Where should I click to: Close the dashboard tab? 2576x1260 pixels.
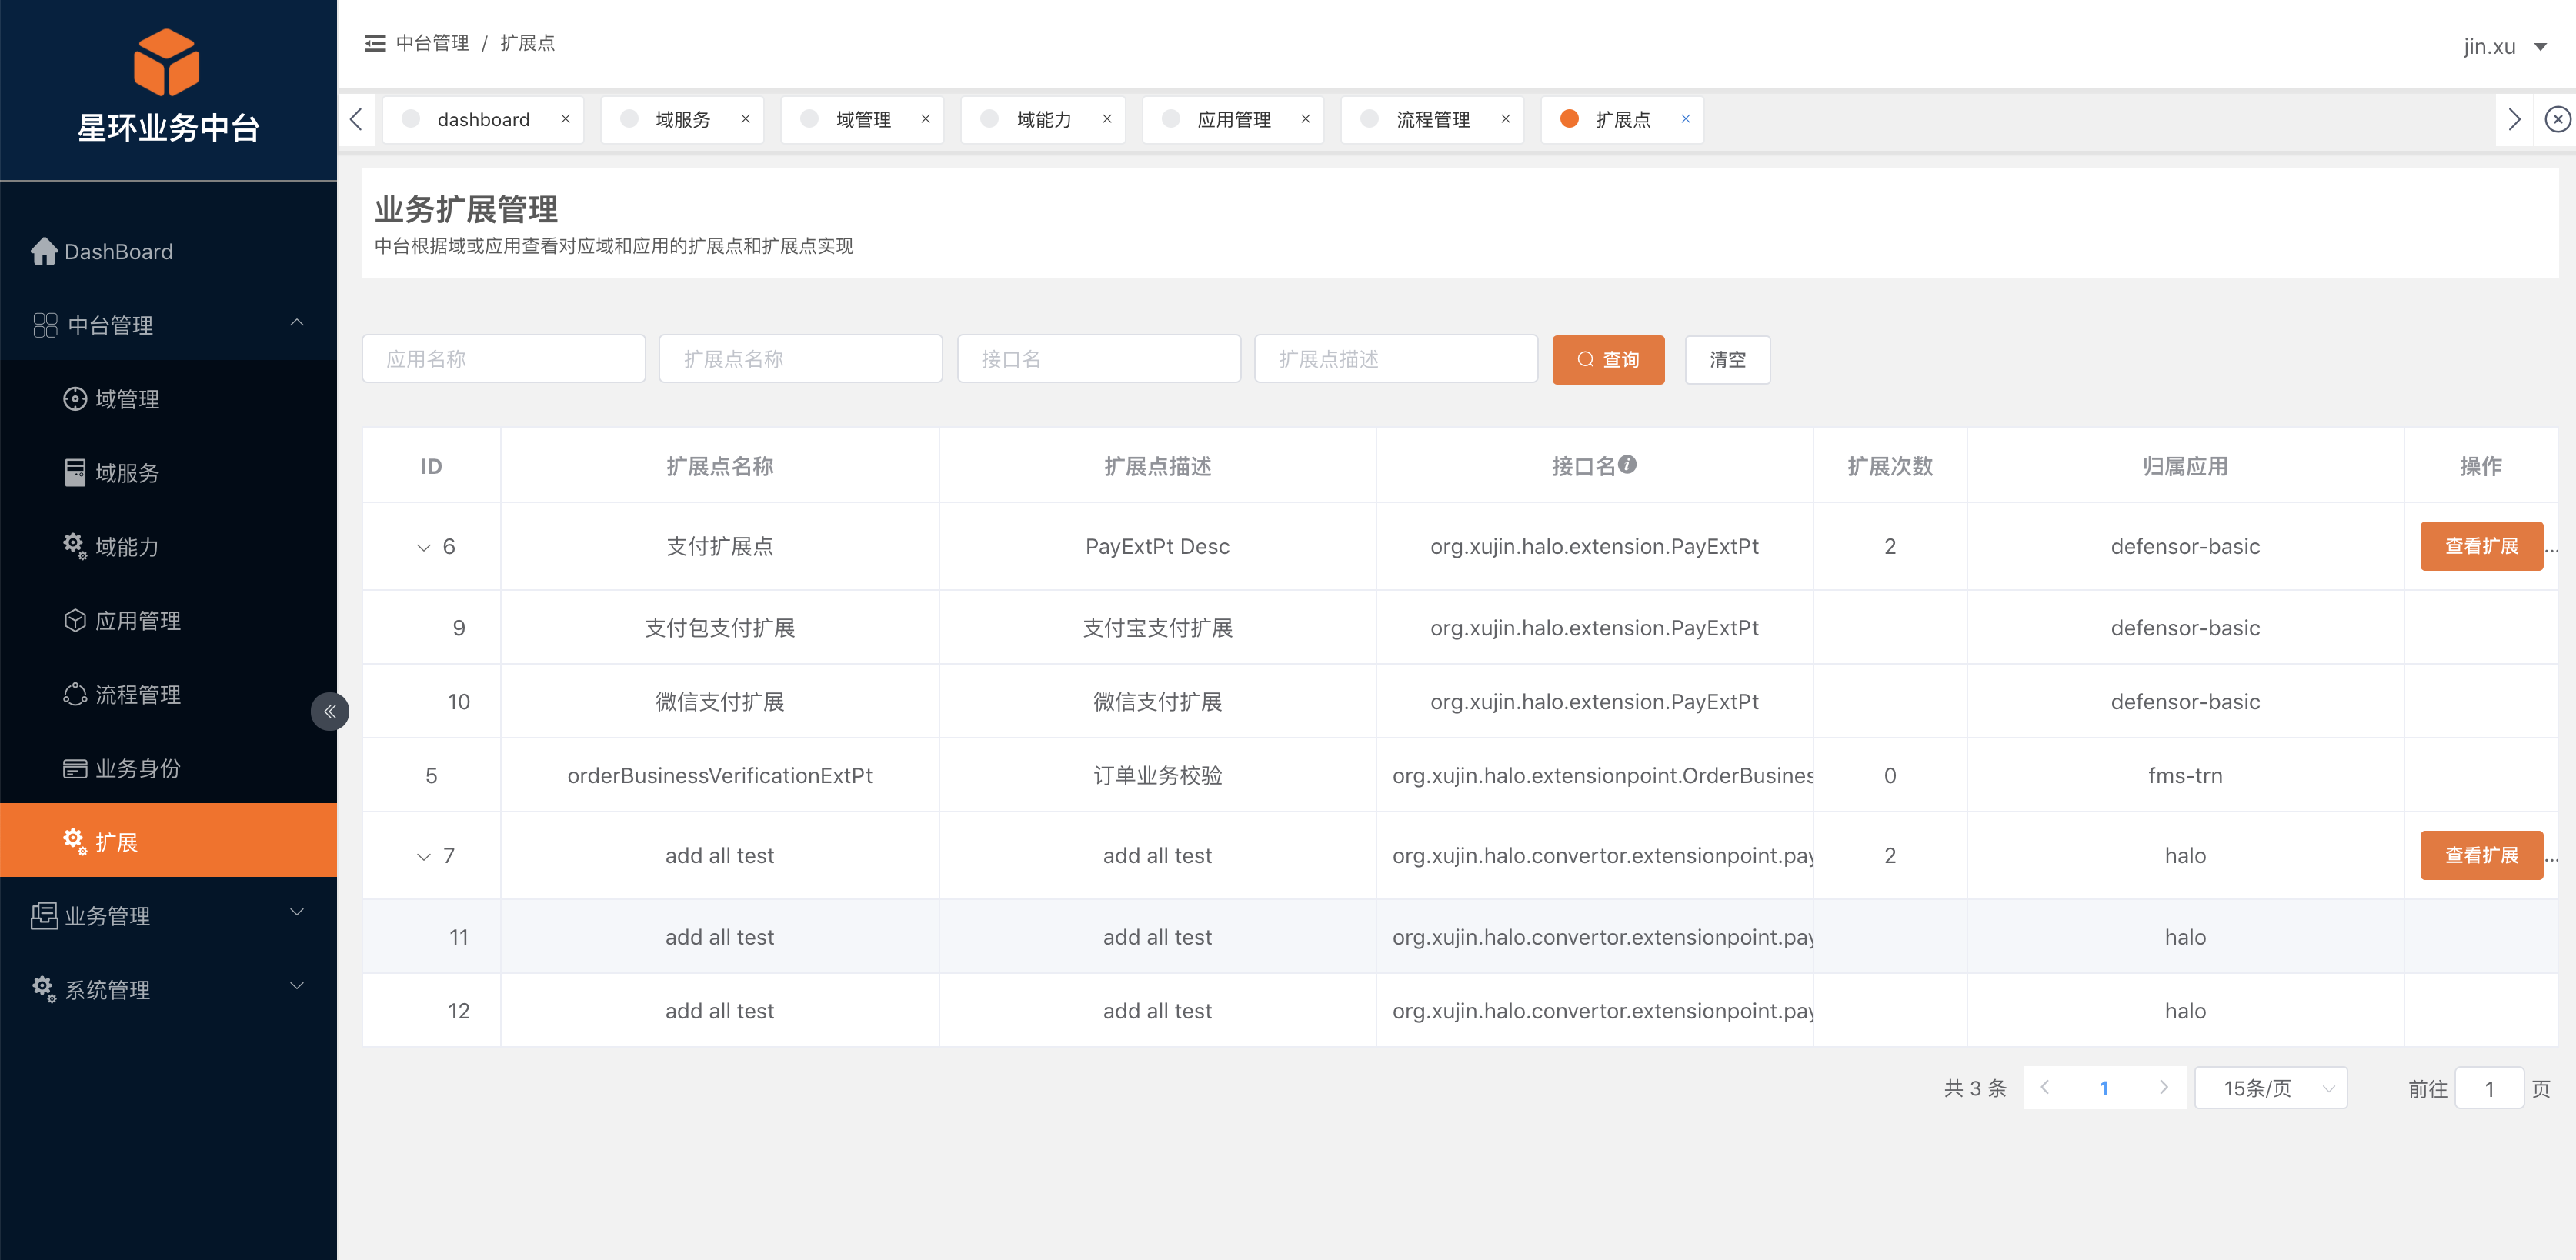(x=565, y=119)
